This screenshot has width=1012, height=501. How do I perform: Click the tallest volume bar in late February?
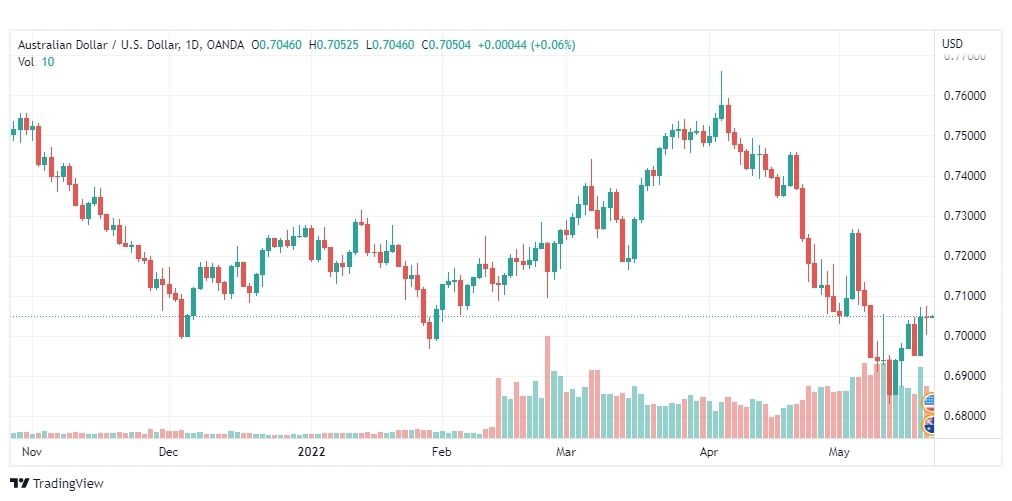coord(547,387)
